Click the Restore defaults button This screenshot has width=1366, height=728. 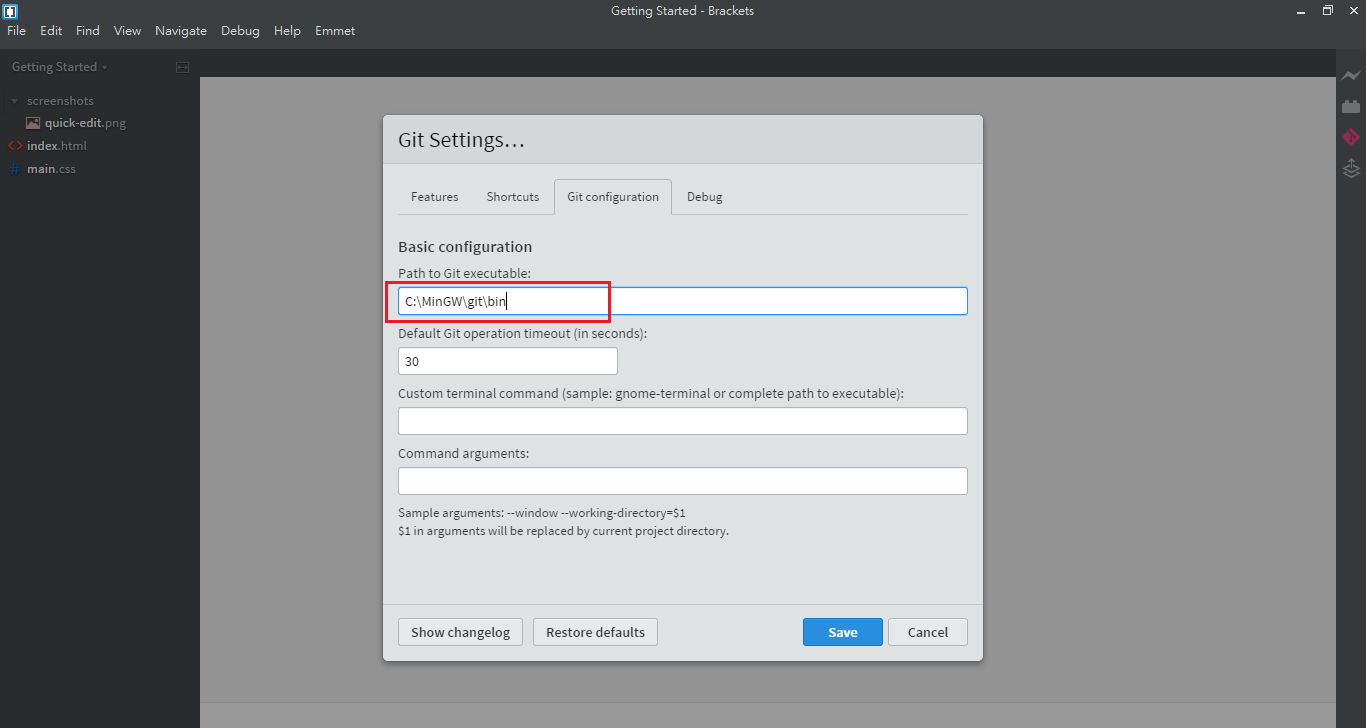click(595, 632)
